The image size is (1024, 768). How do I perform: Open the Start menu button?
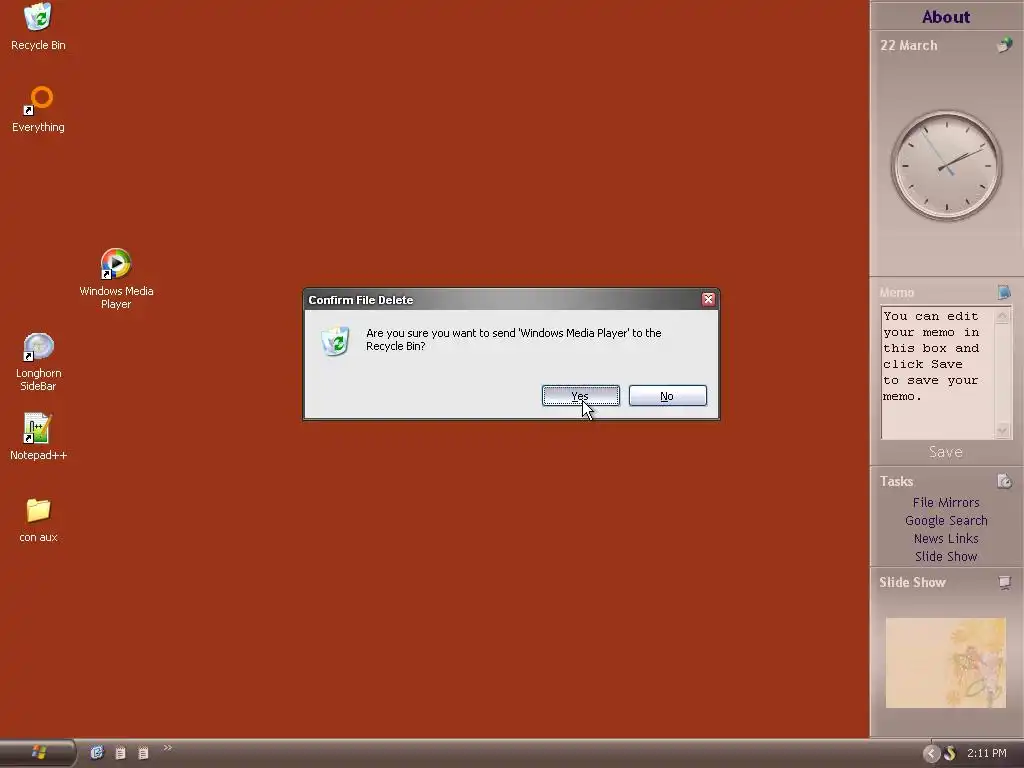38,753
